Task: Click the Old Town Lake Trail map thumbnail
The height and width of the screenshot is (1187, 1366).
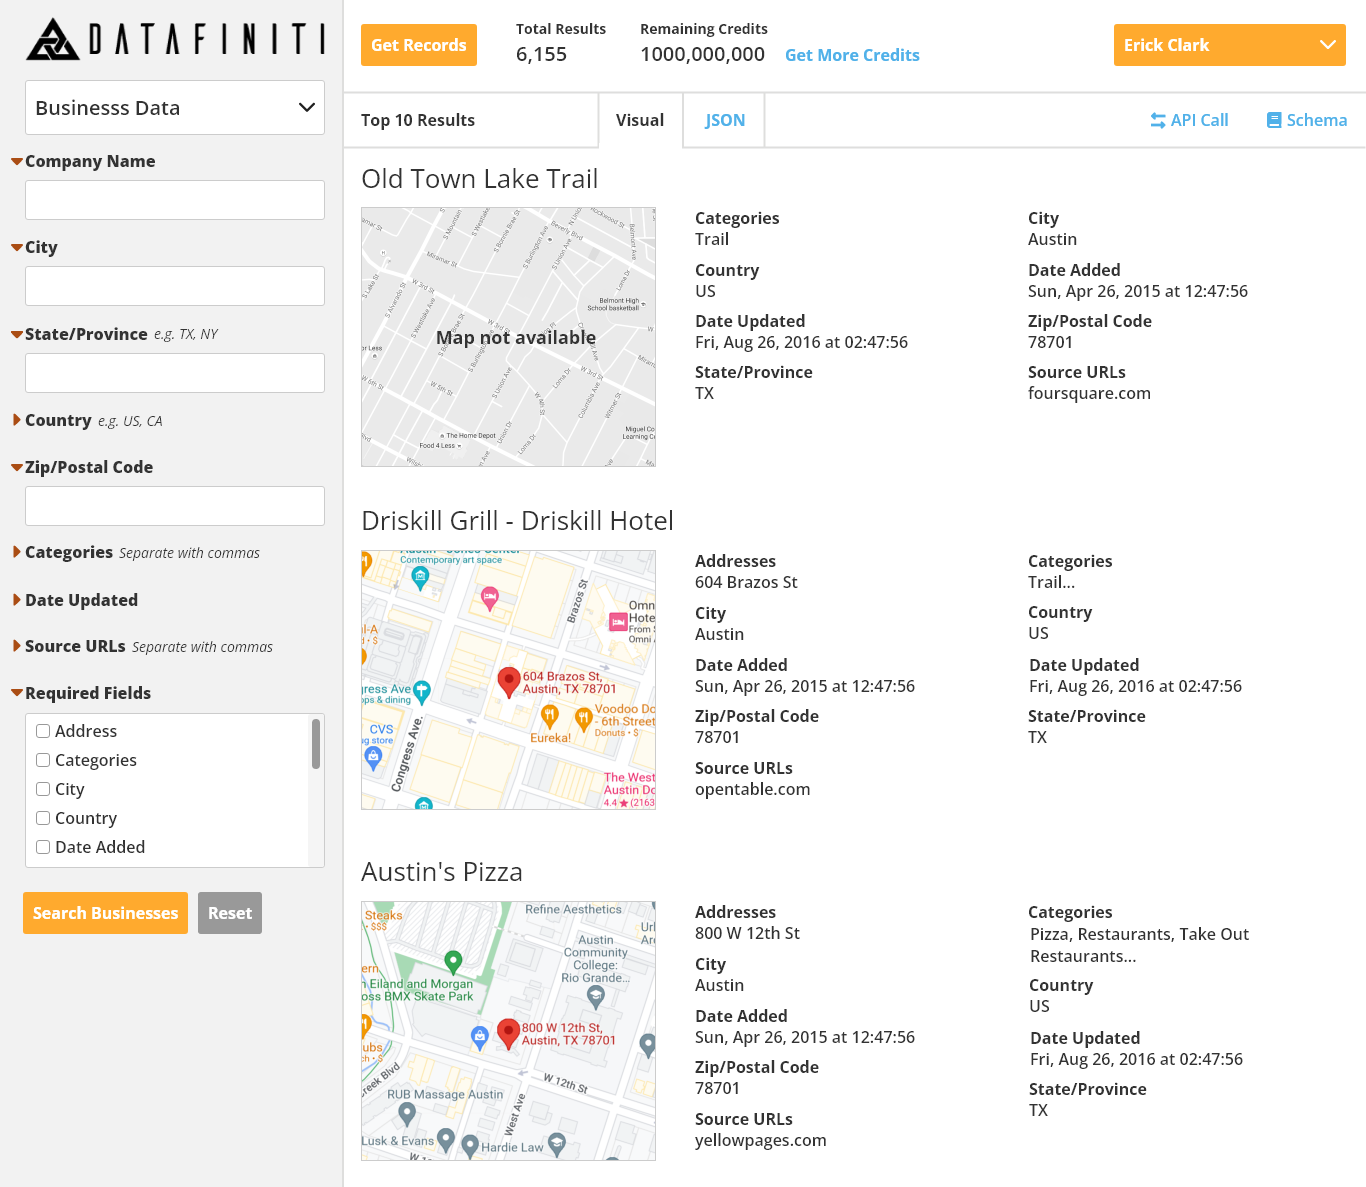Action: tap(508, 337)
